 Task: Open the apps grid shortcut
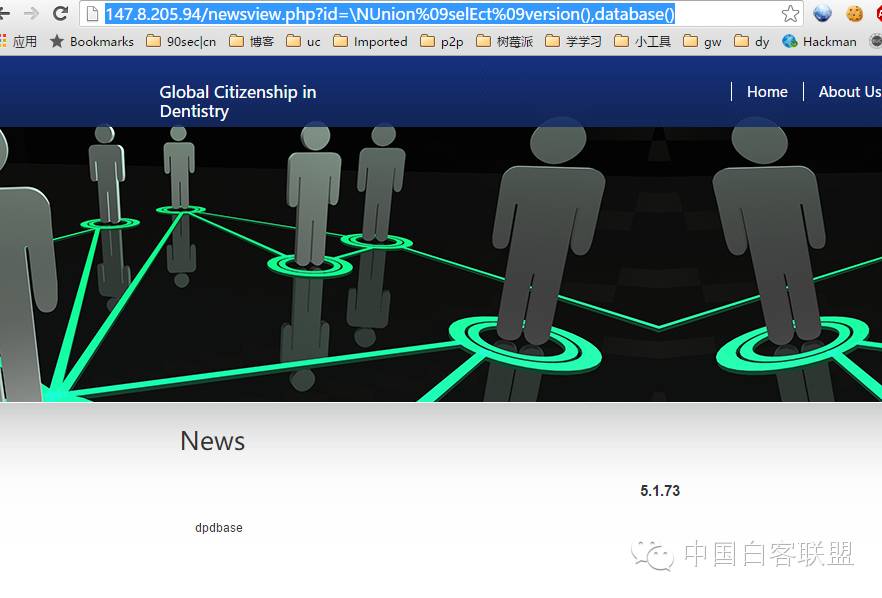pyautogui.click(x=19, y=41)
